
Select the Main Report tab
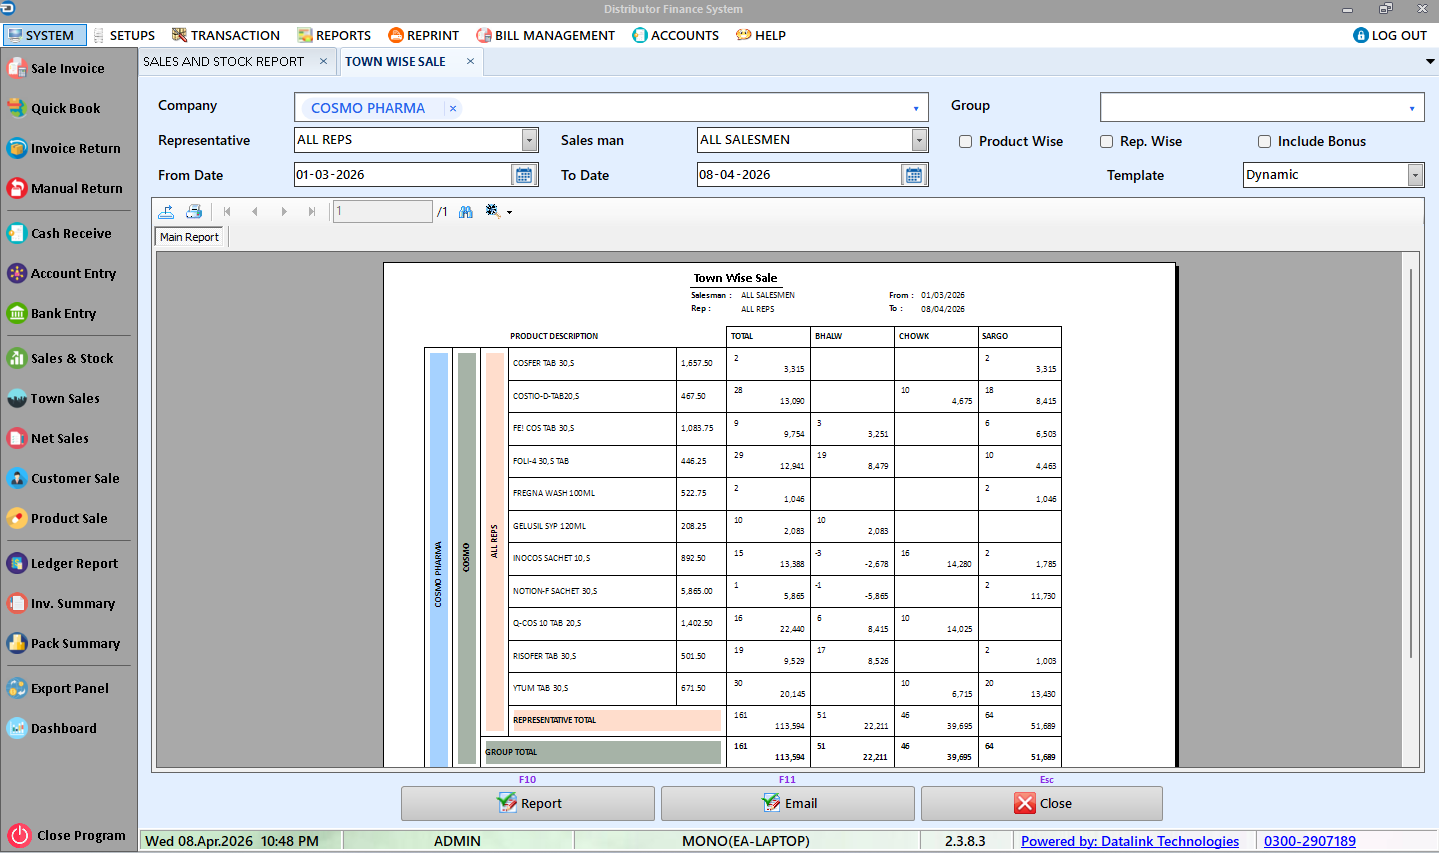(x=189, y=237)
